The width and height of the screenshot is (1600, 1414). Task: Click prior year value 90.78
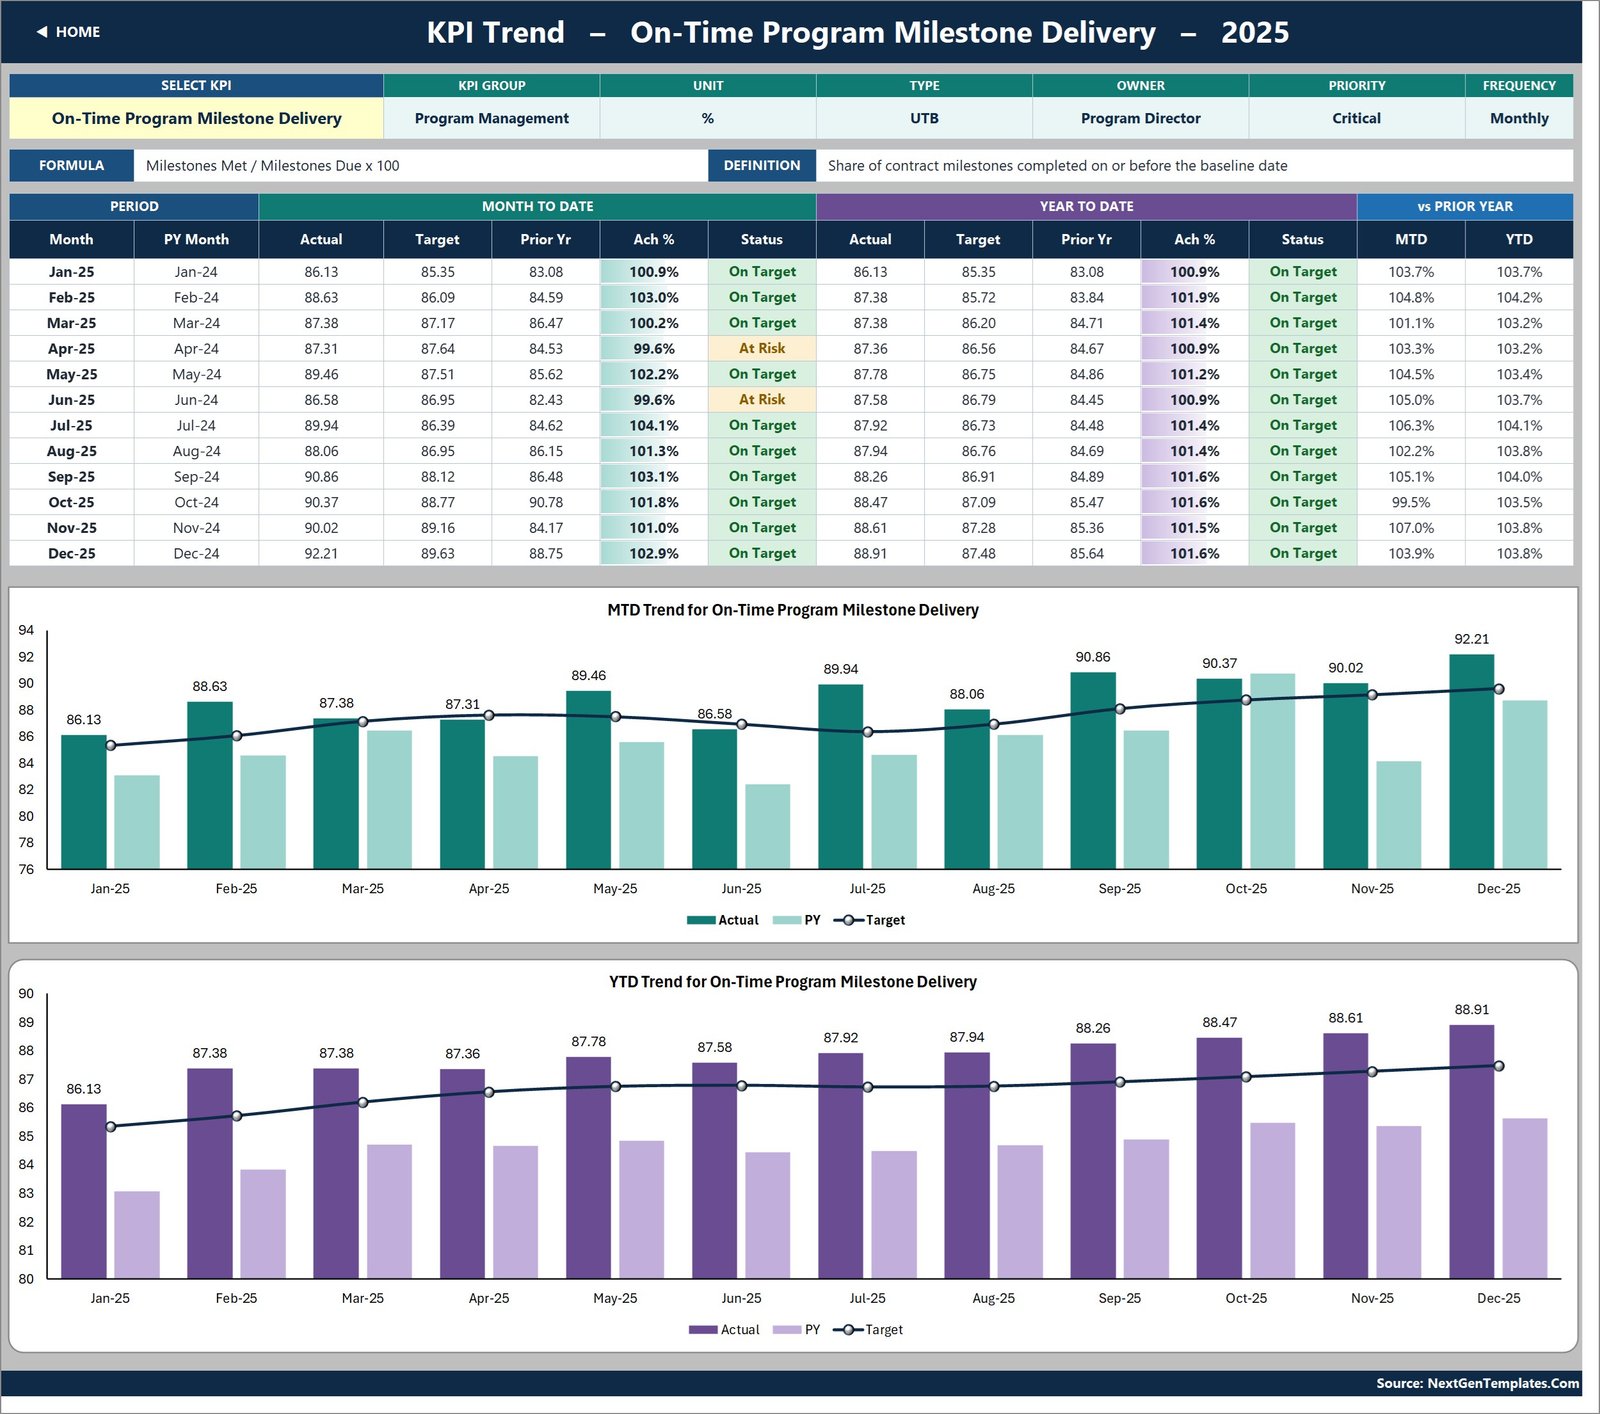(x=546, y=502)
